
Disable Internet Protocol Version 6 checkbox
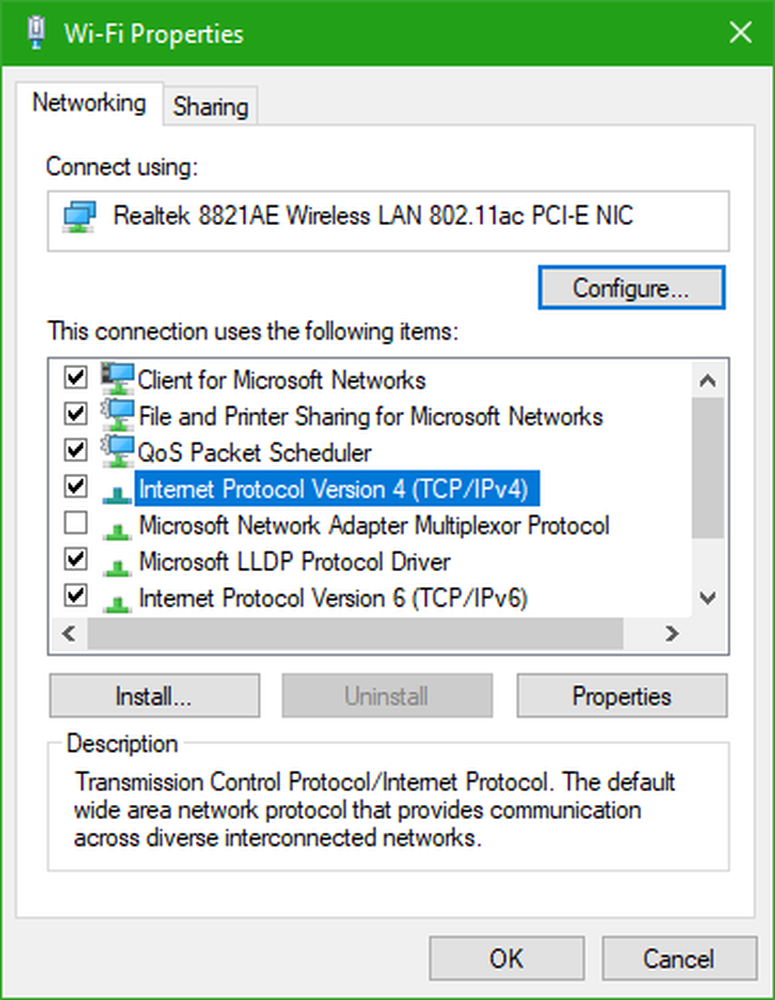75,596
